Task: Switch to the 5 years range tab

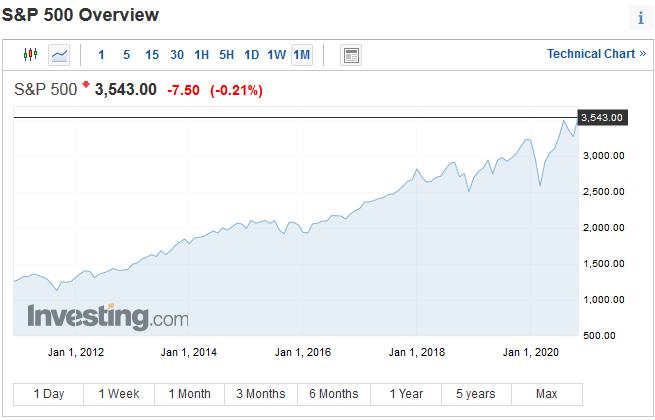Action: pyautogui.click(x=474, y=393)
